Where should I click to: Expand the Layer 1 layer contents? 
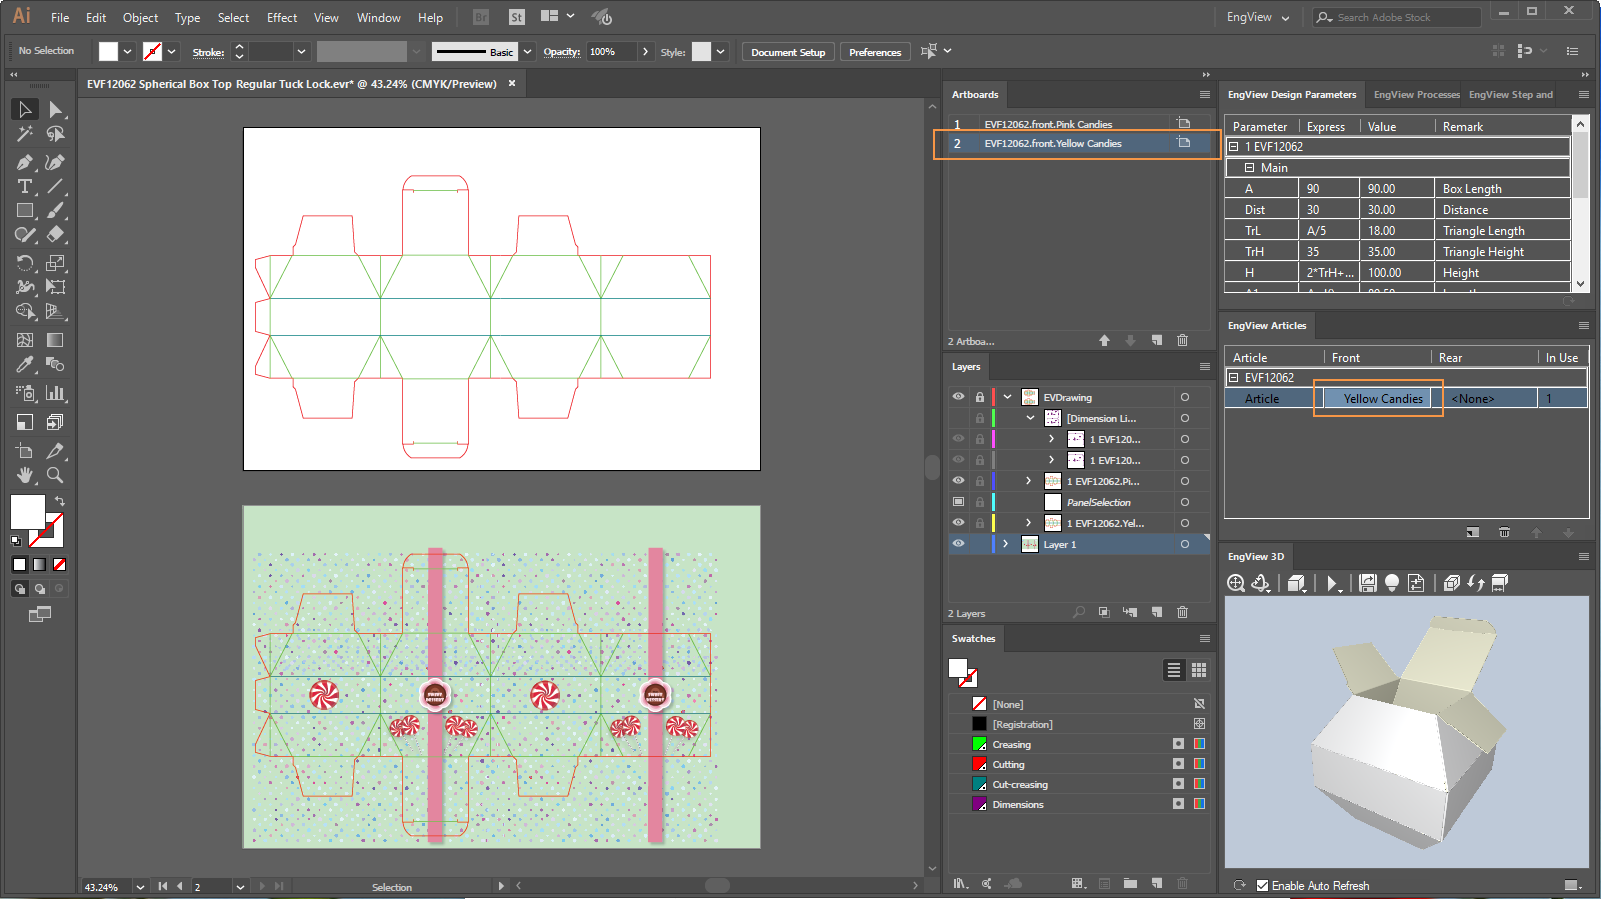coord(1005,544)
